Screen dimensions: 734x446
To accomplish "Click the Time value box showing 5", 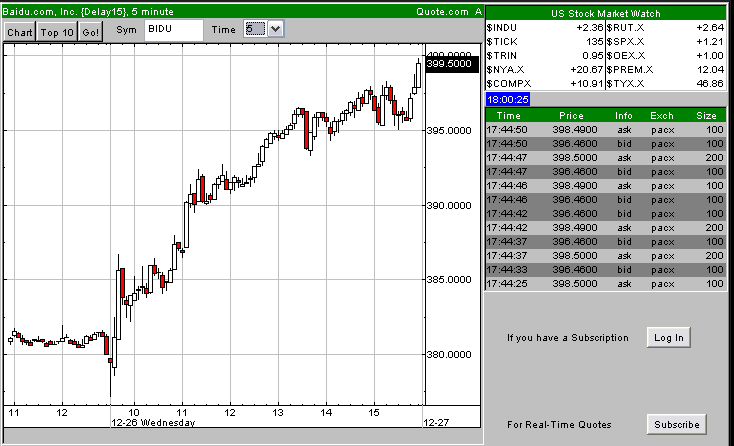I will click(256, 29).
